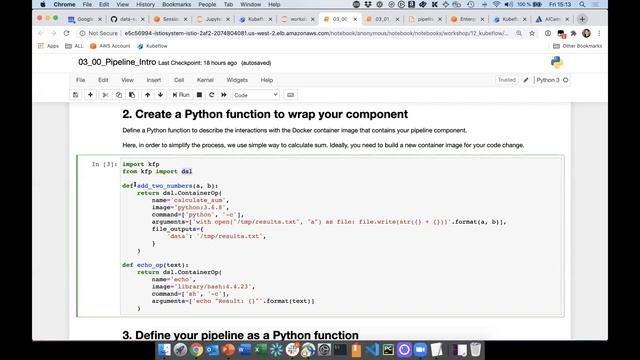Image resolution: width=640 pixels, height=360 pixels.
Task: Open the Apps bookmark shortcut
Action: [x=48, y=46]
